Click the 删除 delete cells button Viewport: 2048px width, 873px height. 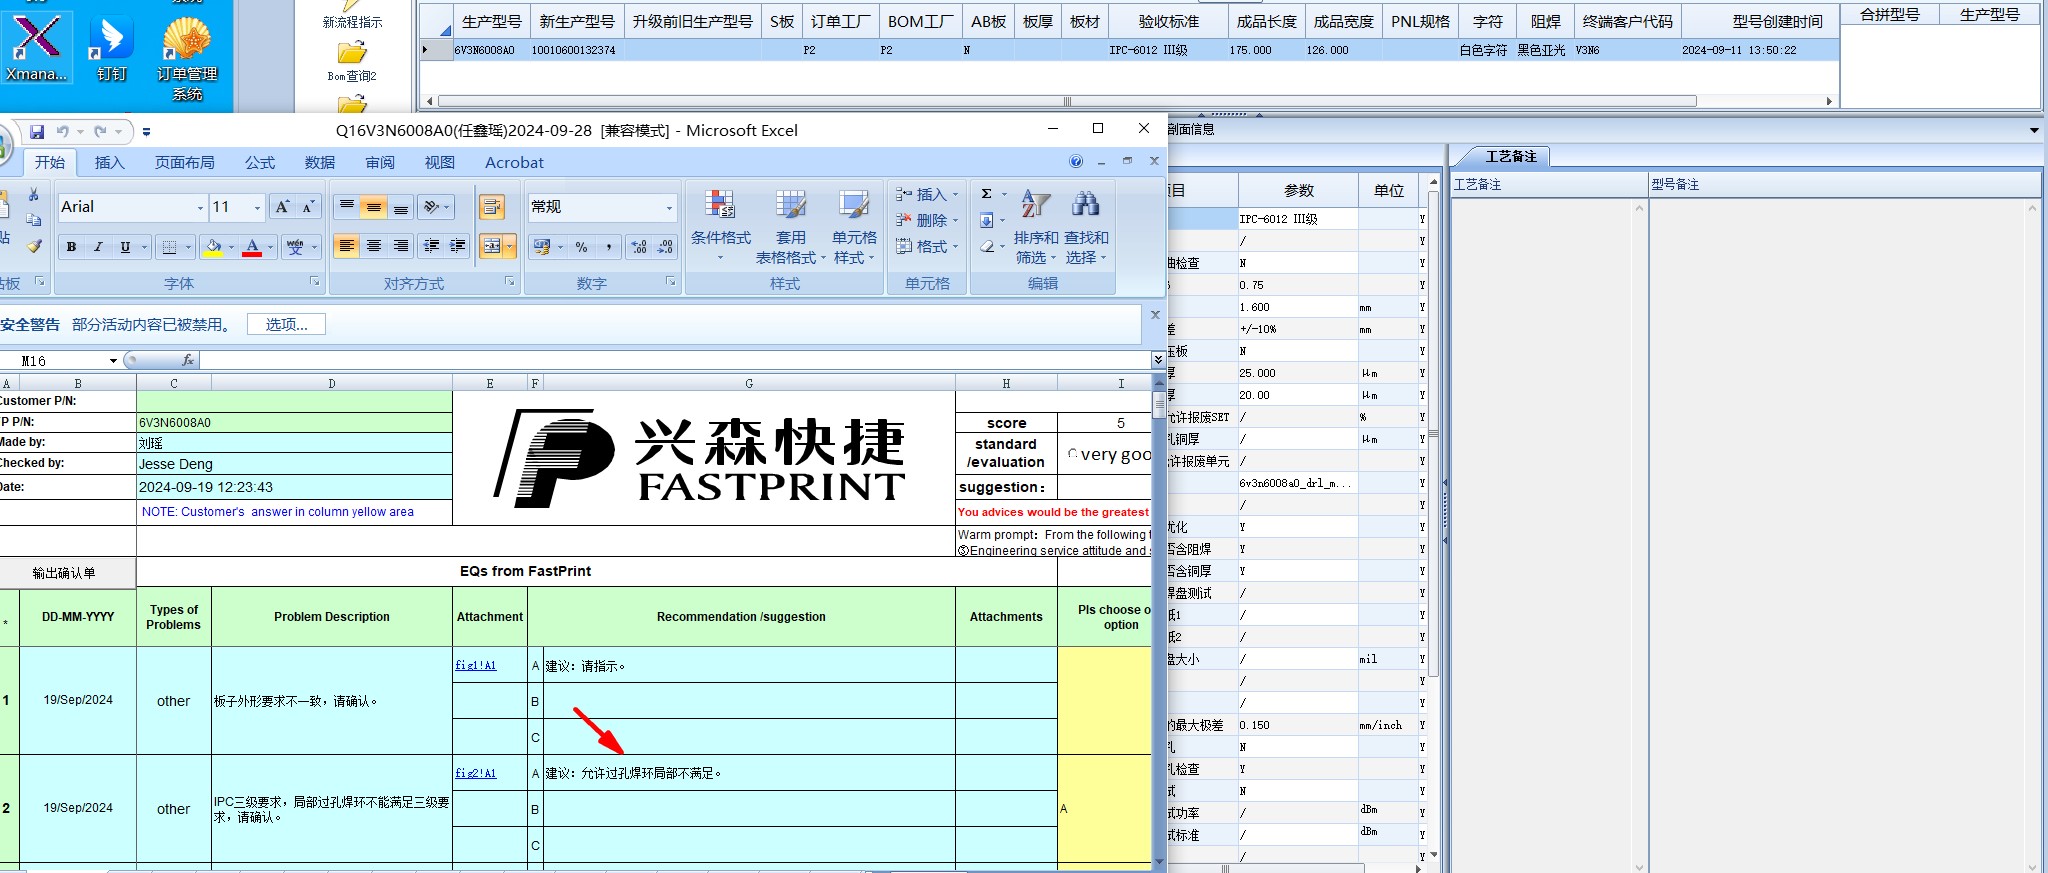tap(928, 220)
